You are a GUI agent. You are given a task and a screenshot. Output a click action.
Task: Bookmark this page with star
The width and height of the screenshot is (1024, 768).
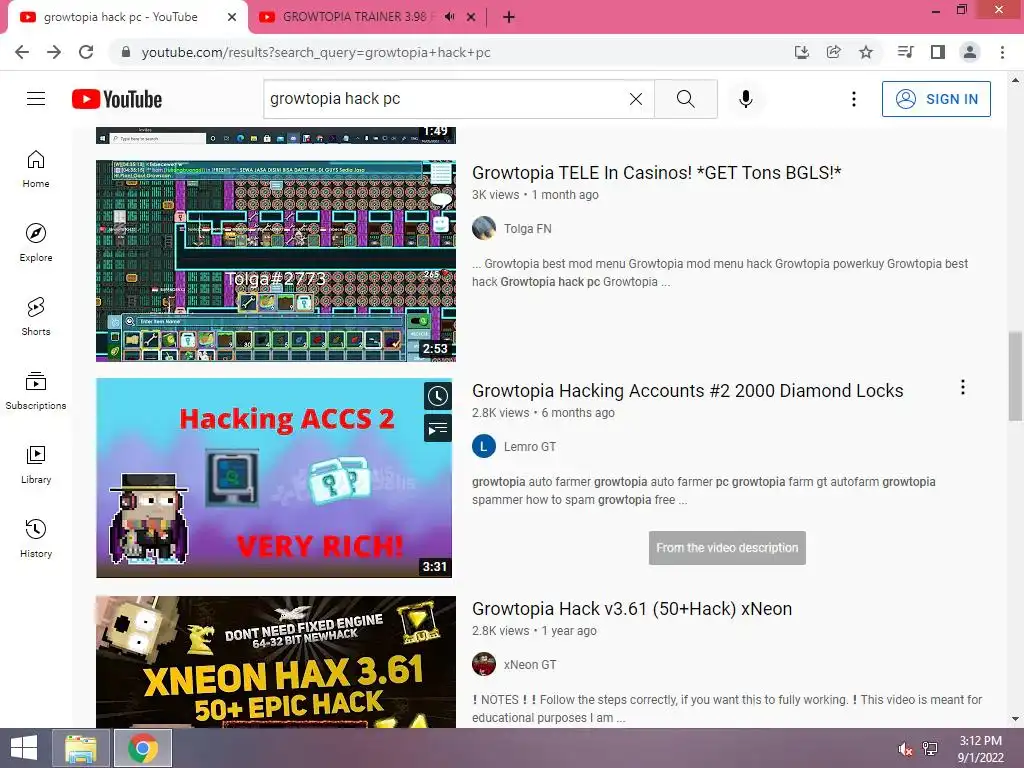(866, 52)
